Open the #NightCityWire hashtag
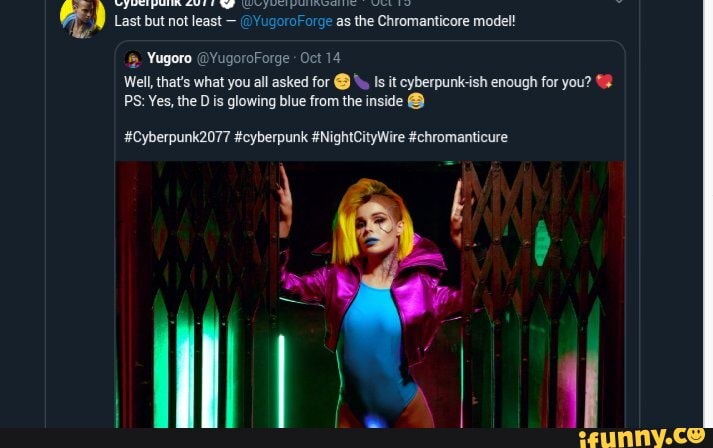713x448 pixels. [357, 137]
